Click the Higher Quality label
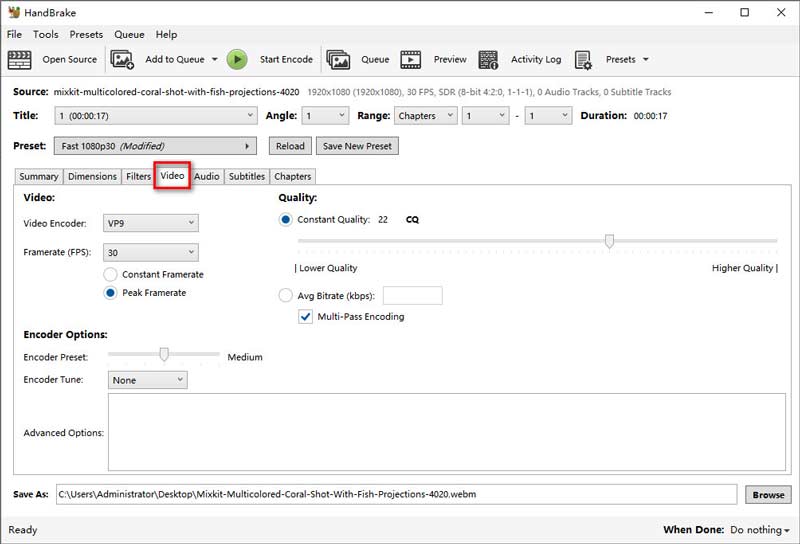The height and width of the screenshot is (544, 800). click(x=745, y=268)
